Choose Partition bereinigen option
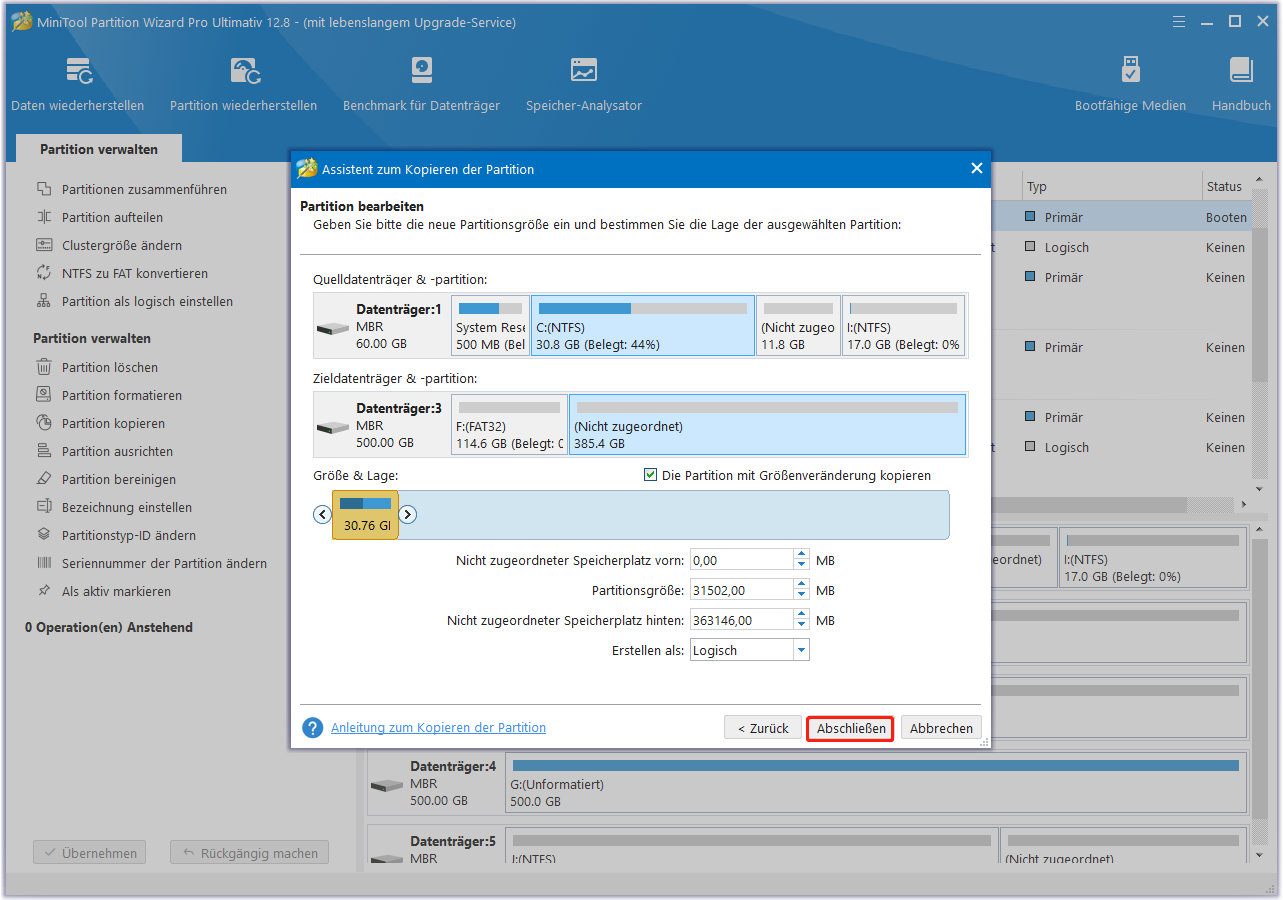The image size is (1283, 900). (x=119, y=479)
